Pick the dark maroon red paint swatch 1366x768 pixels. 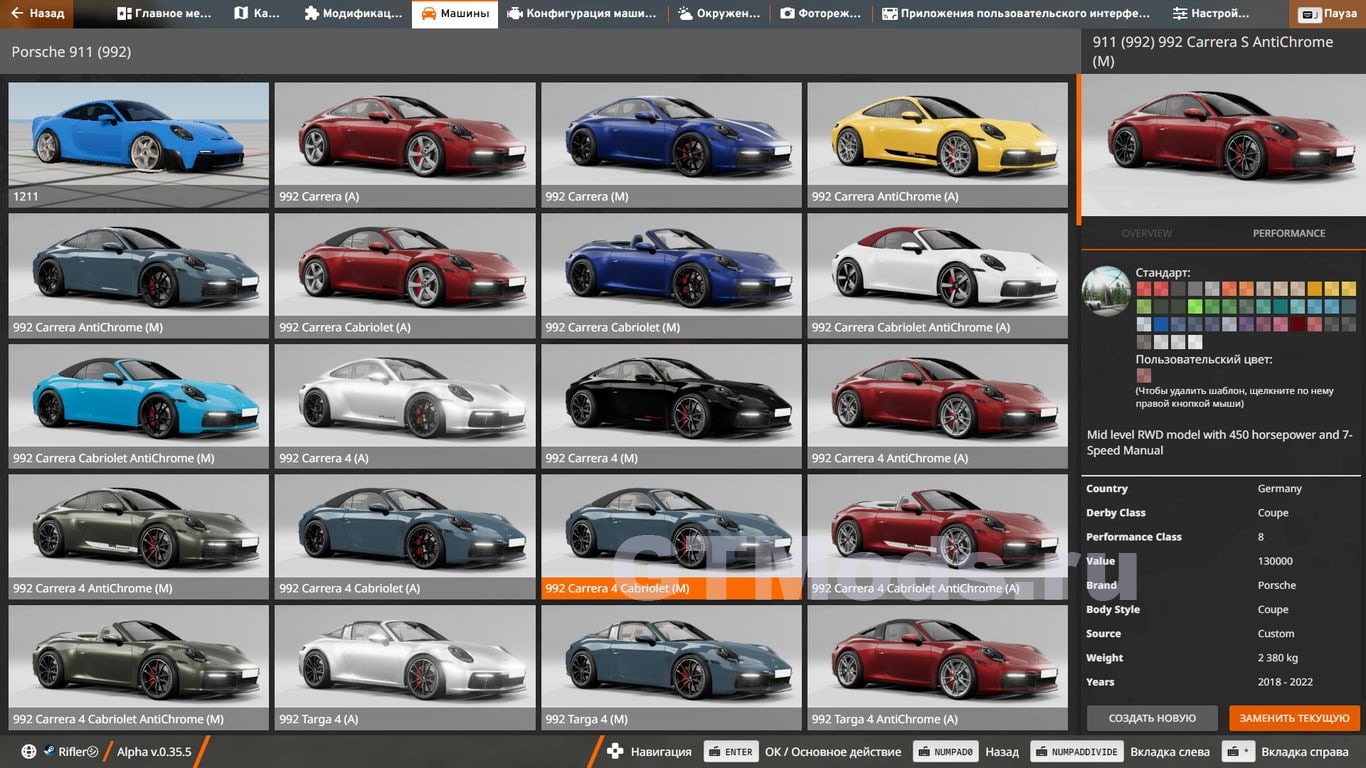1298,324
